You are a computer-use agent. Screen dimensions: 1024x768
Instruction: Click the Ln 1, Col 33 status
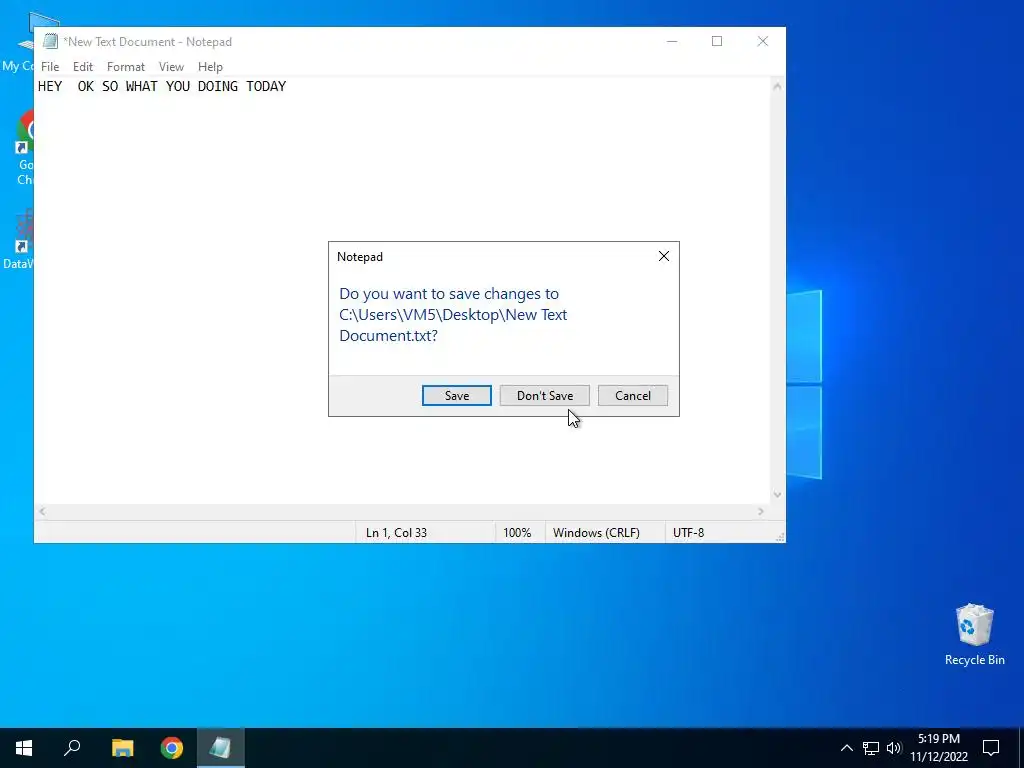point(396,532)
